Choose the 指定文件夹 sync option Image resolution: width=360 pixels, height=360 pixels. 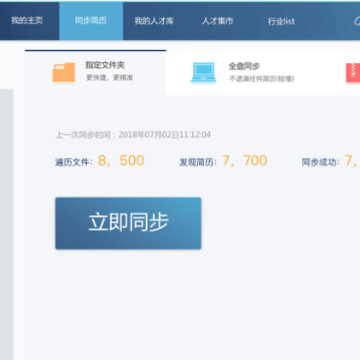[95, 72]
